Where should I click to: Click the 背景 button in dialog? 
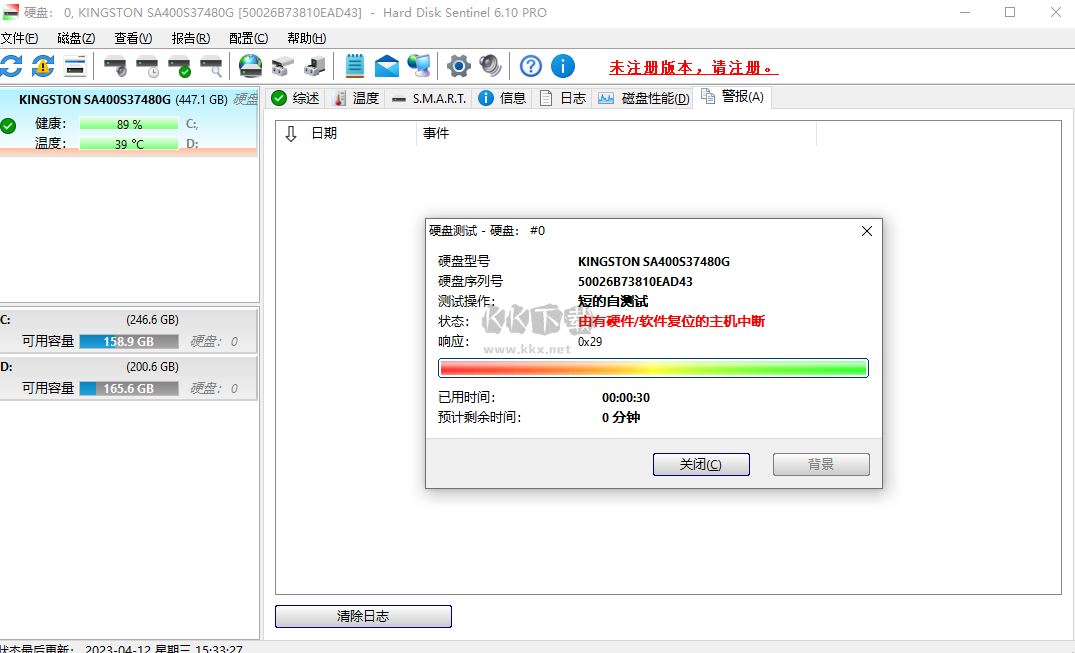pyautogui.click(x=821, y=464)
